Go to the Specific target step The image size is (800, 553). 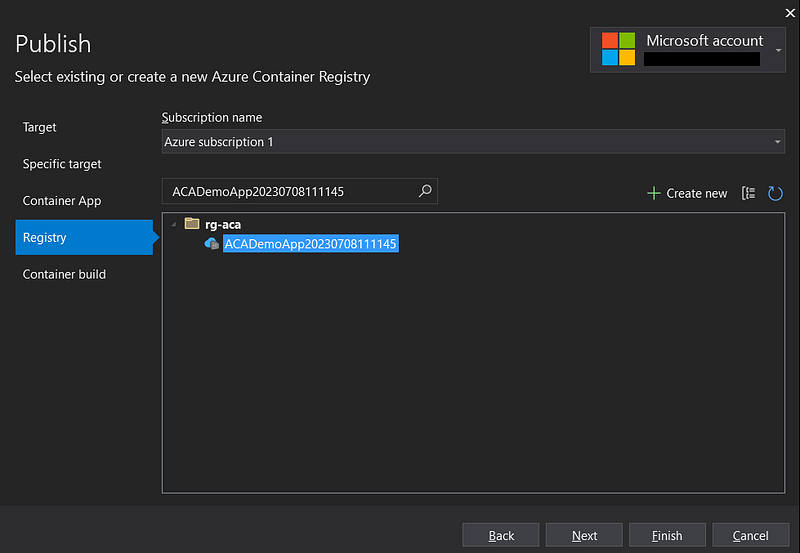point(62,164)
